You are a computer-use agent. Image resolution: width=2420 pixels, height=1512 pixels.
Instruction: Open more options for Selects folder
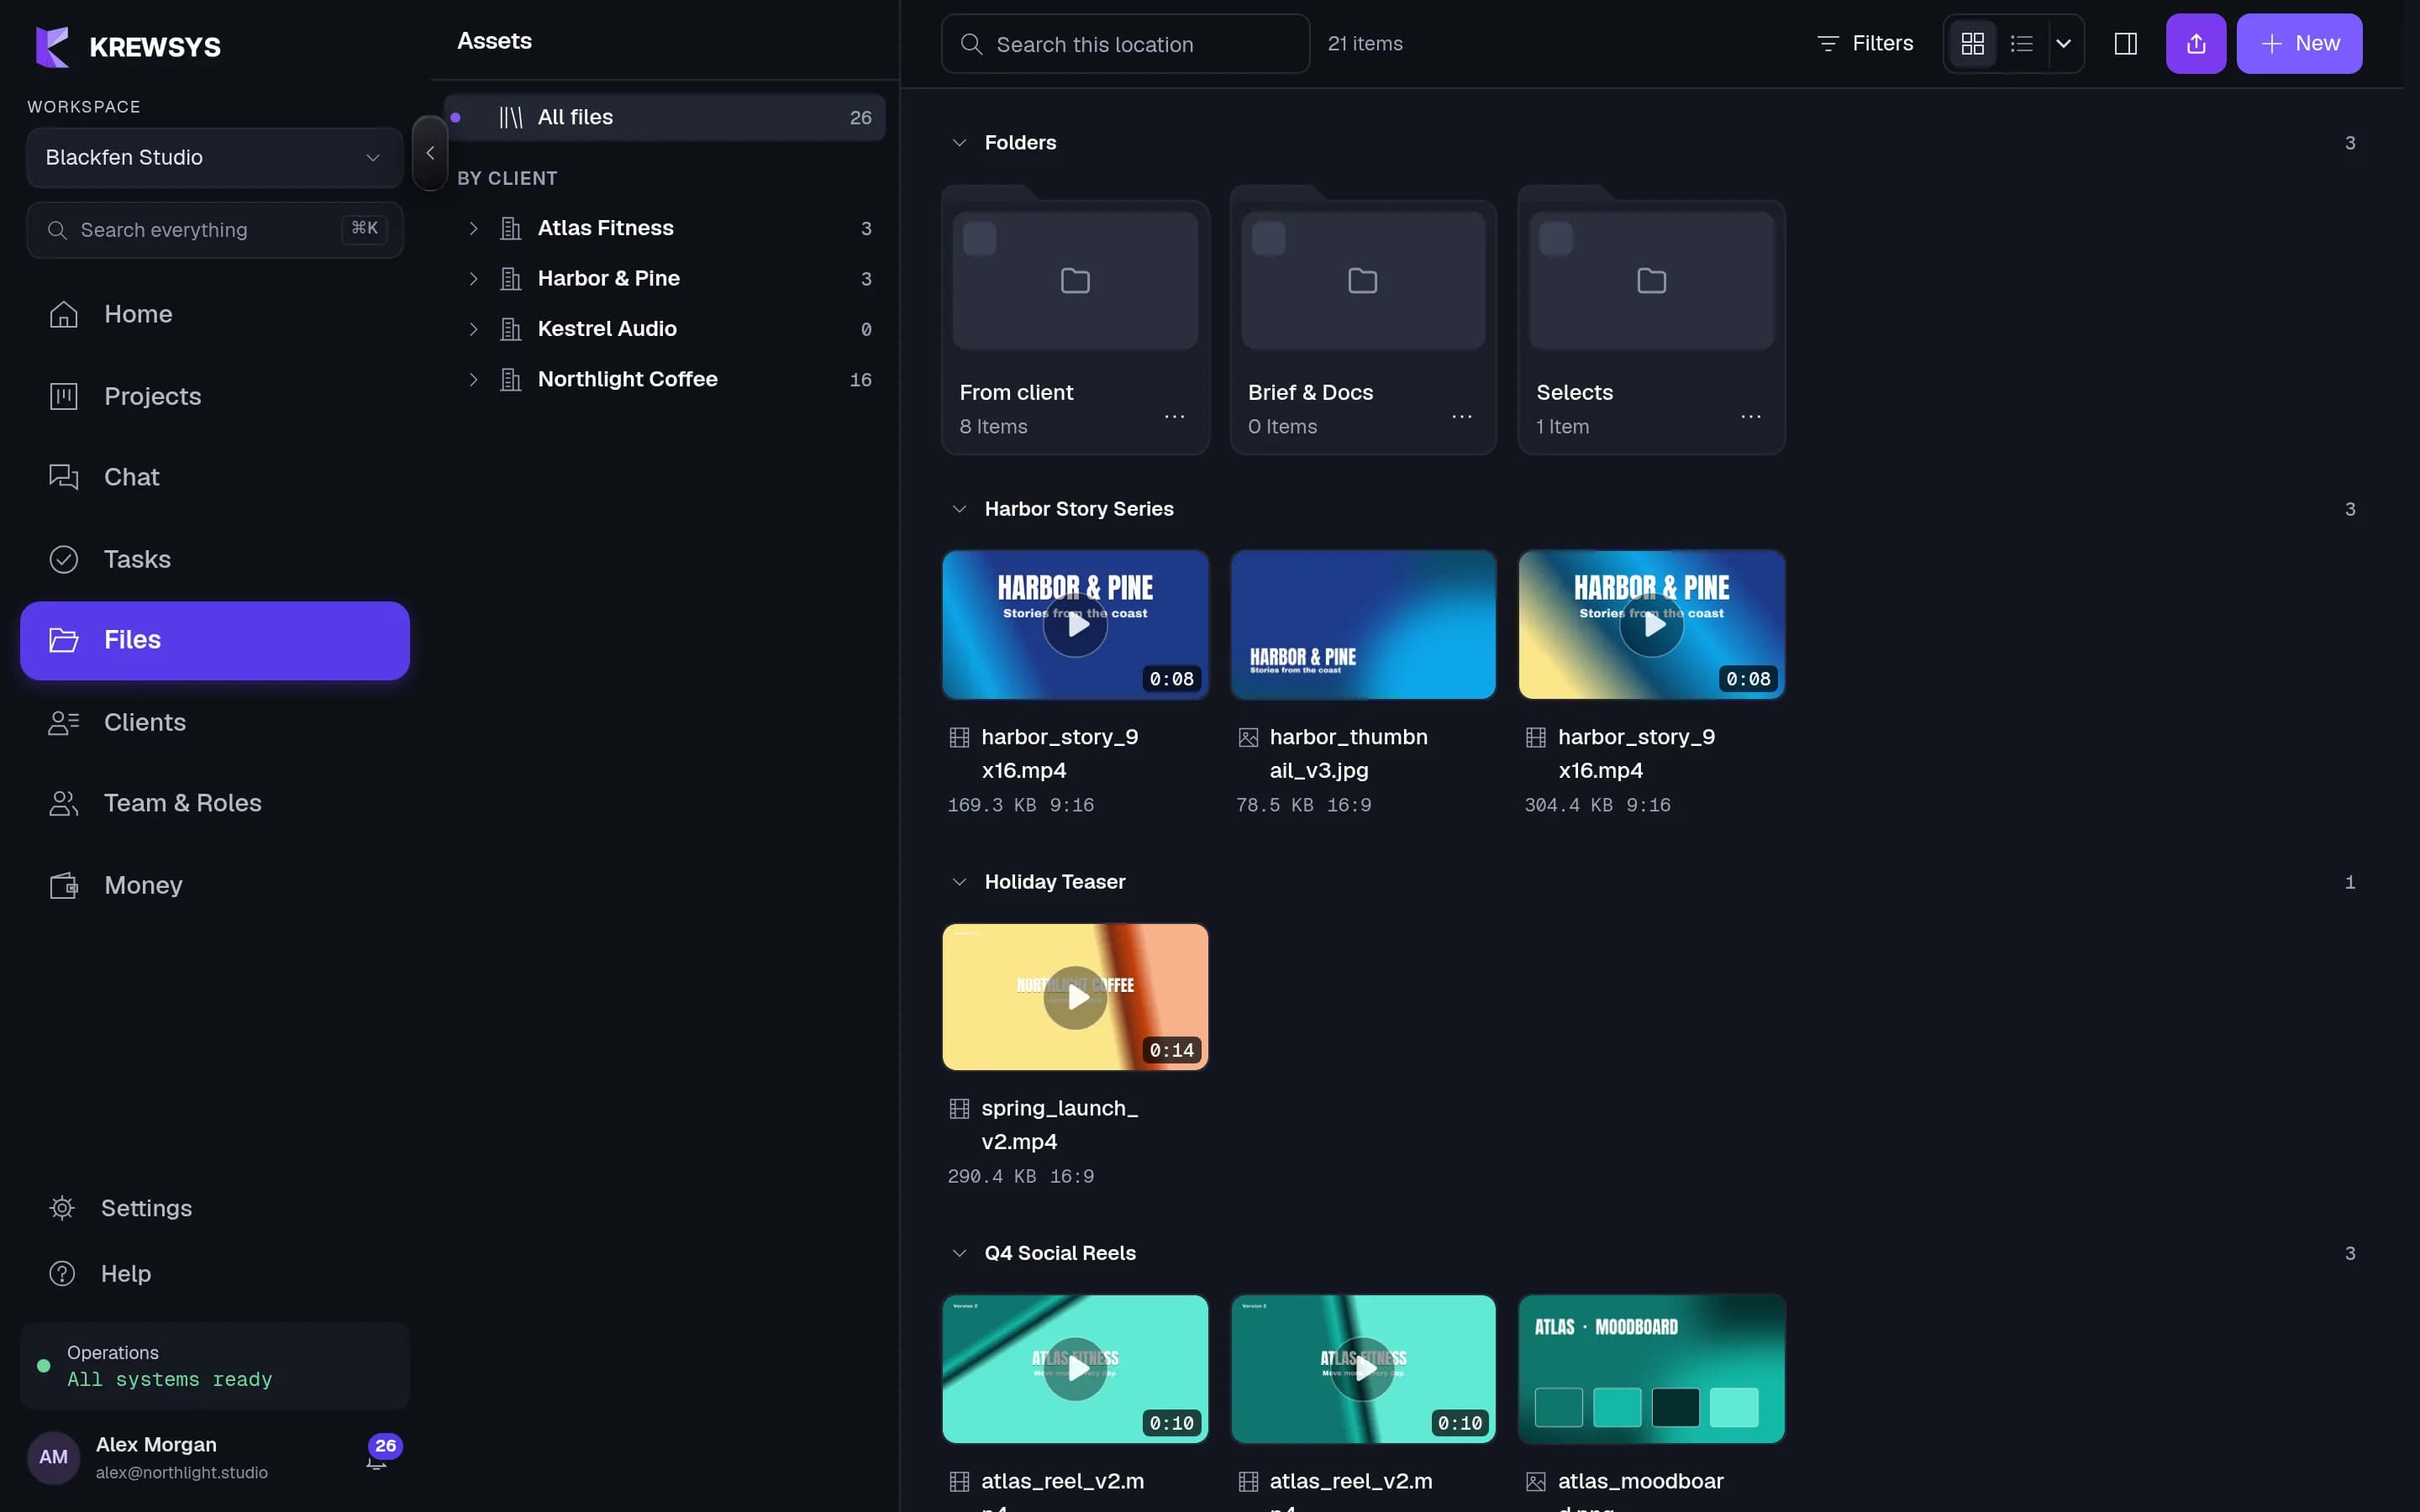tap(1750, 416)
